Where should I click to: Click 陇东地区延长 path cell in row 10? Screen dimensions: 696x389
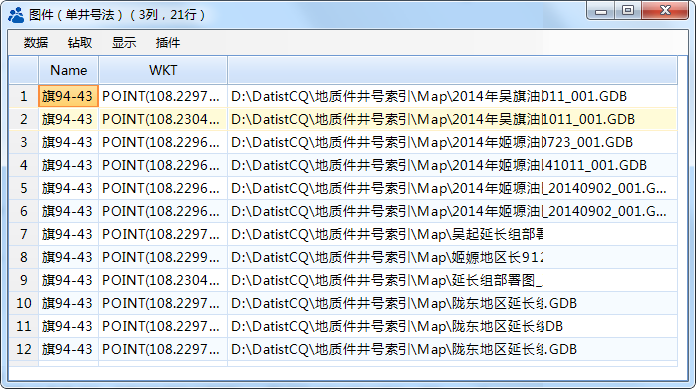tap(452, 304)
